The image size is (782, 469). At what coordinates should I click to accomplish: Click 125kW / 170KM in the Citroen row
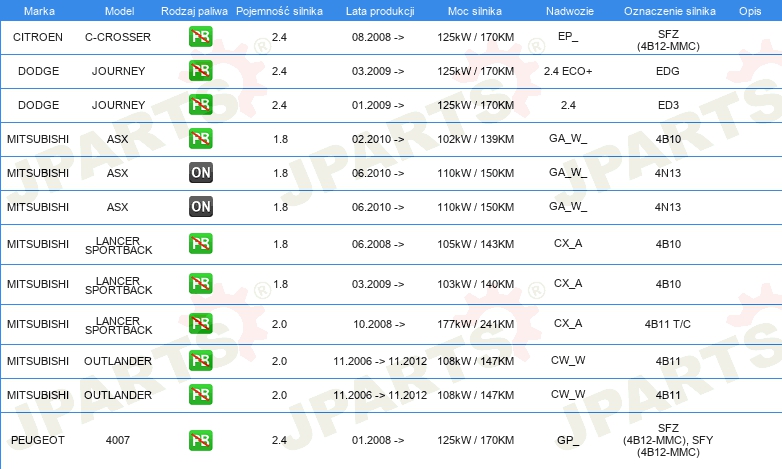click(476, 37)
